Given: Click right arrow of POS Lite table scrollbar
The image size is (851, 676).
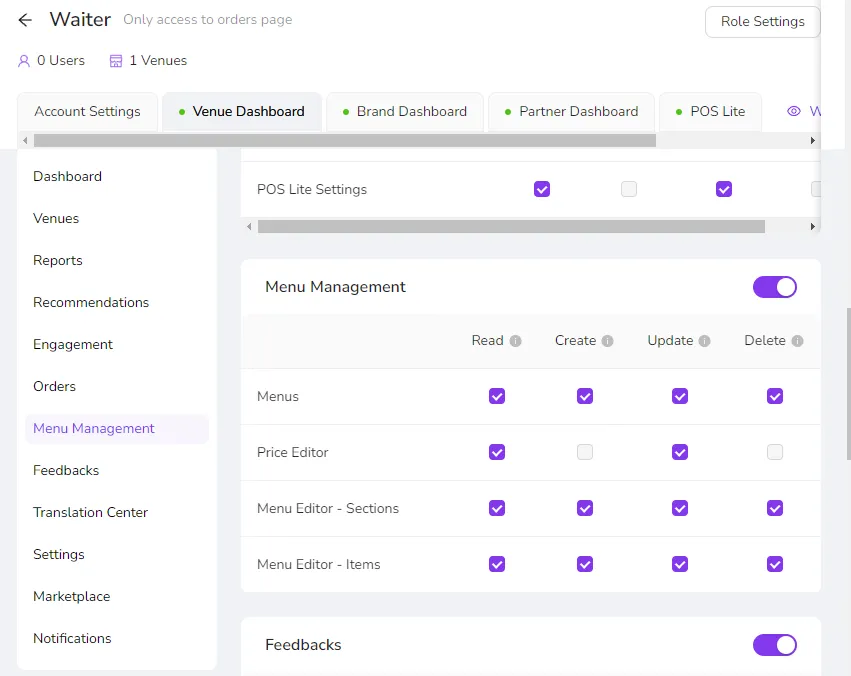Looking at the screenshot, I should click(x=812, y=226).
